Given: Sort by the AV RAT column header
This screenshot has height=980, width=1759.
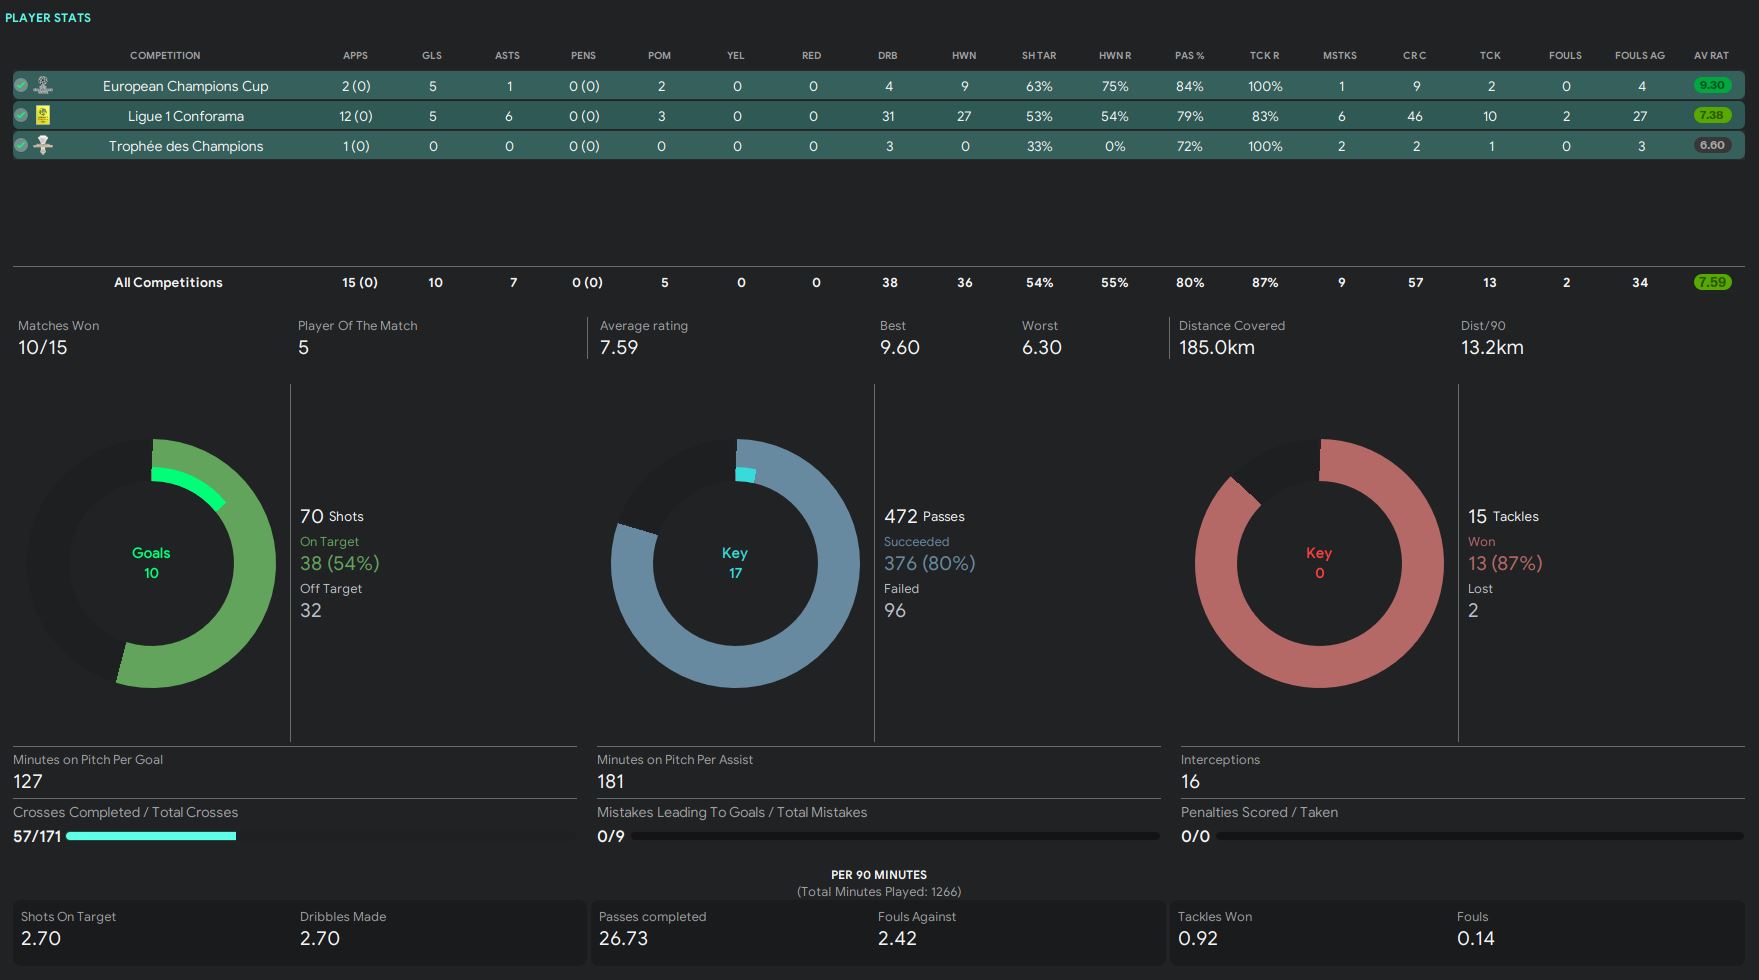Looking at the screenshot, I should (x=1711, y=55).
